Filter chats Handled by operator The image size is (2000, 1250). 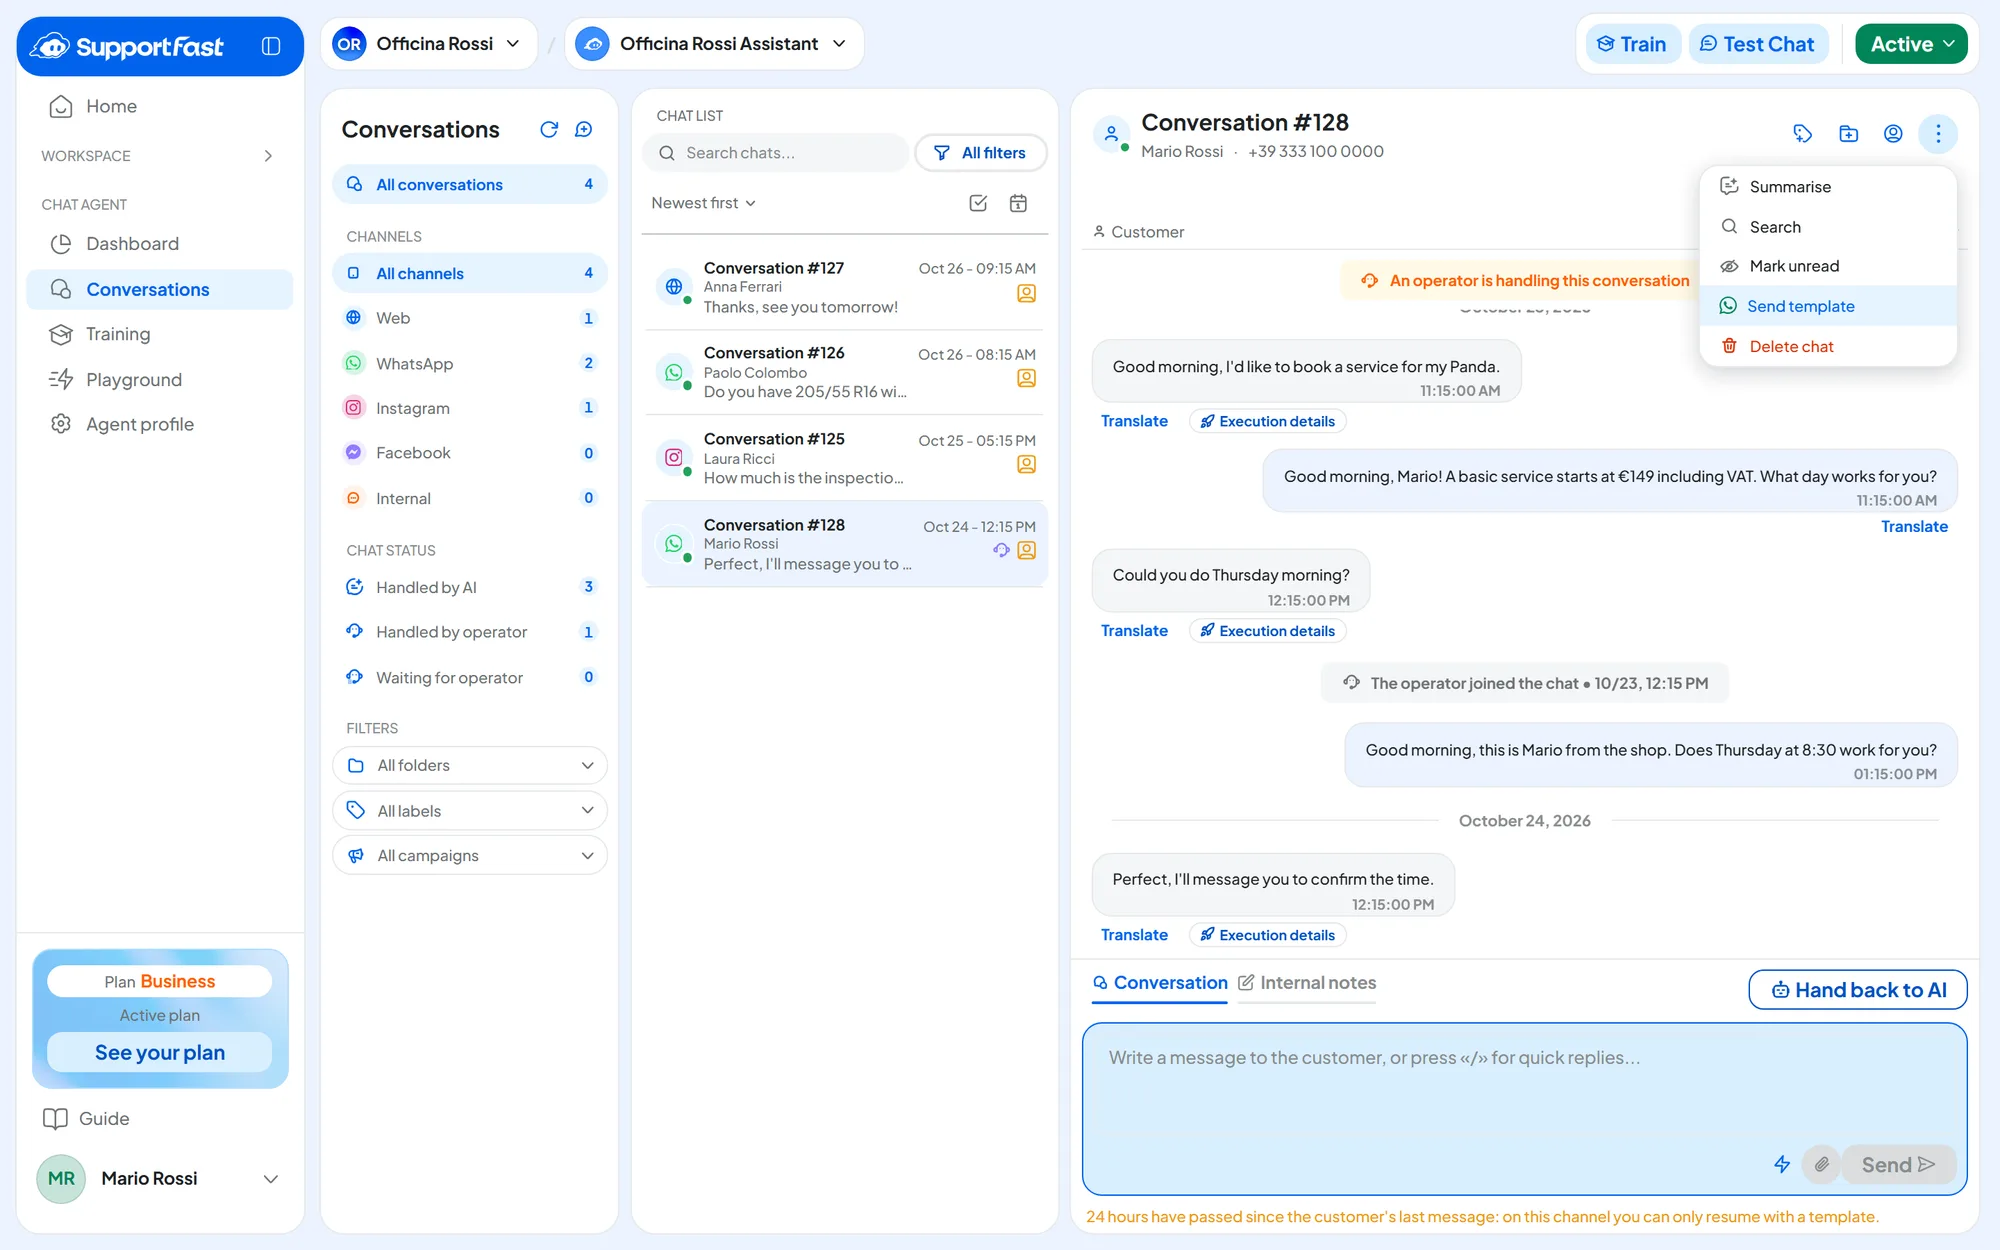[x=470, y=632]
